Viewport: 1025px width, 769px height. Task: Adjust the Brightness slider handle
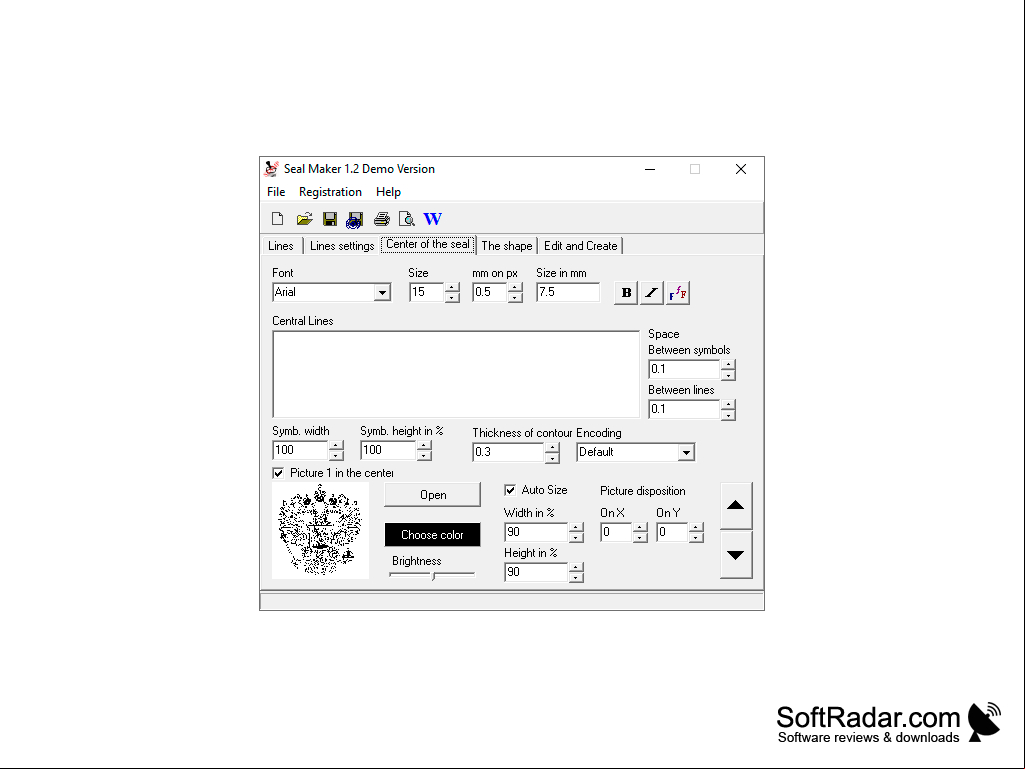[x=433, y=575]
